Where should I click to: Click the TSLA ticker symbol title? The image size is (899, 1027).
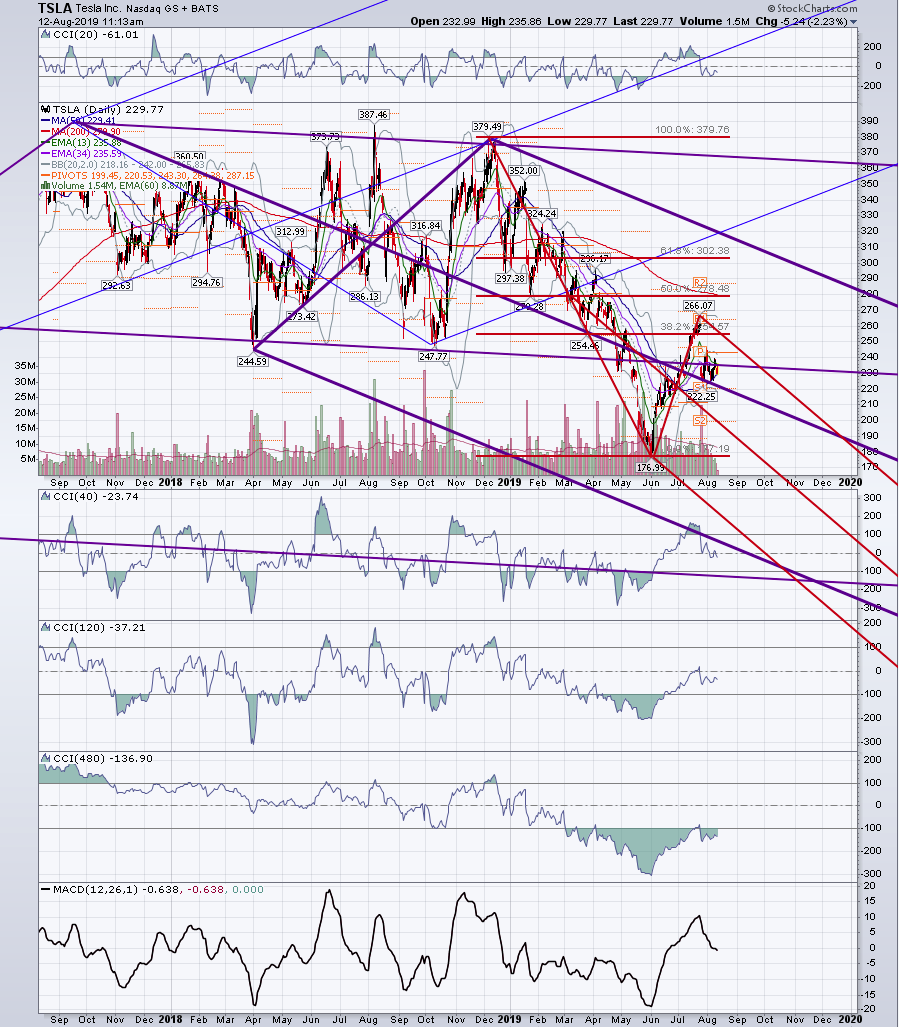tap(55, 9)
